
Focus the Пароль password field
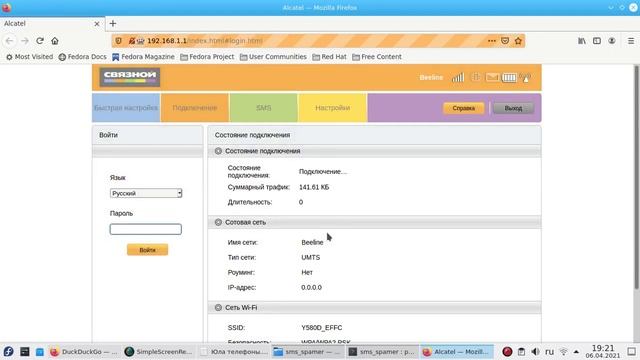146,229
